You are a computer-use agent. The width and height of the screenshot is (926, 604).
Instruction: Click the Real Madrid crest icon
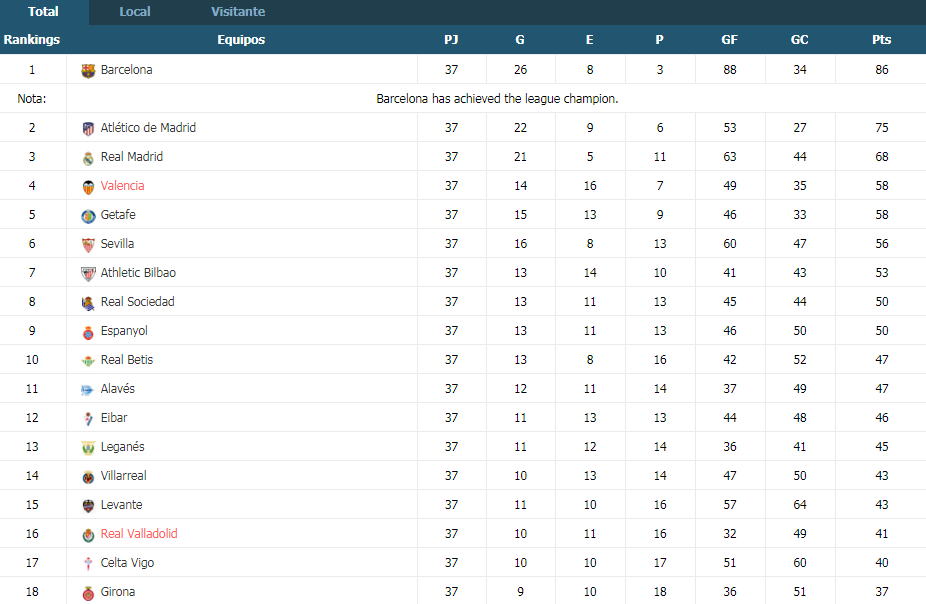point(88,158)
